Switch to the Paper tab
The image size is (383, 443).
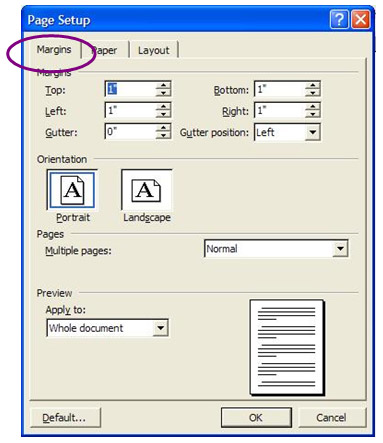(105, 50)
